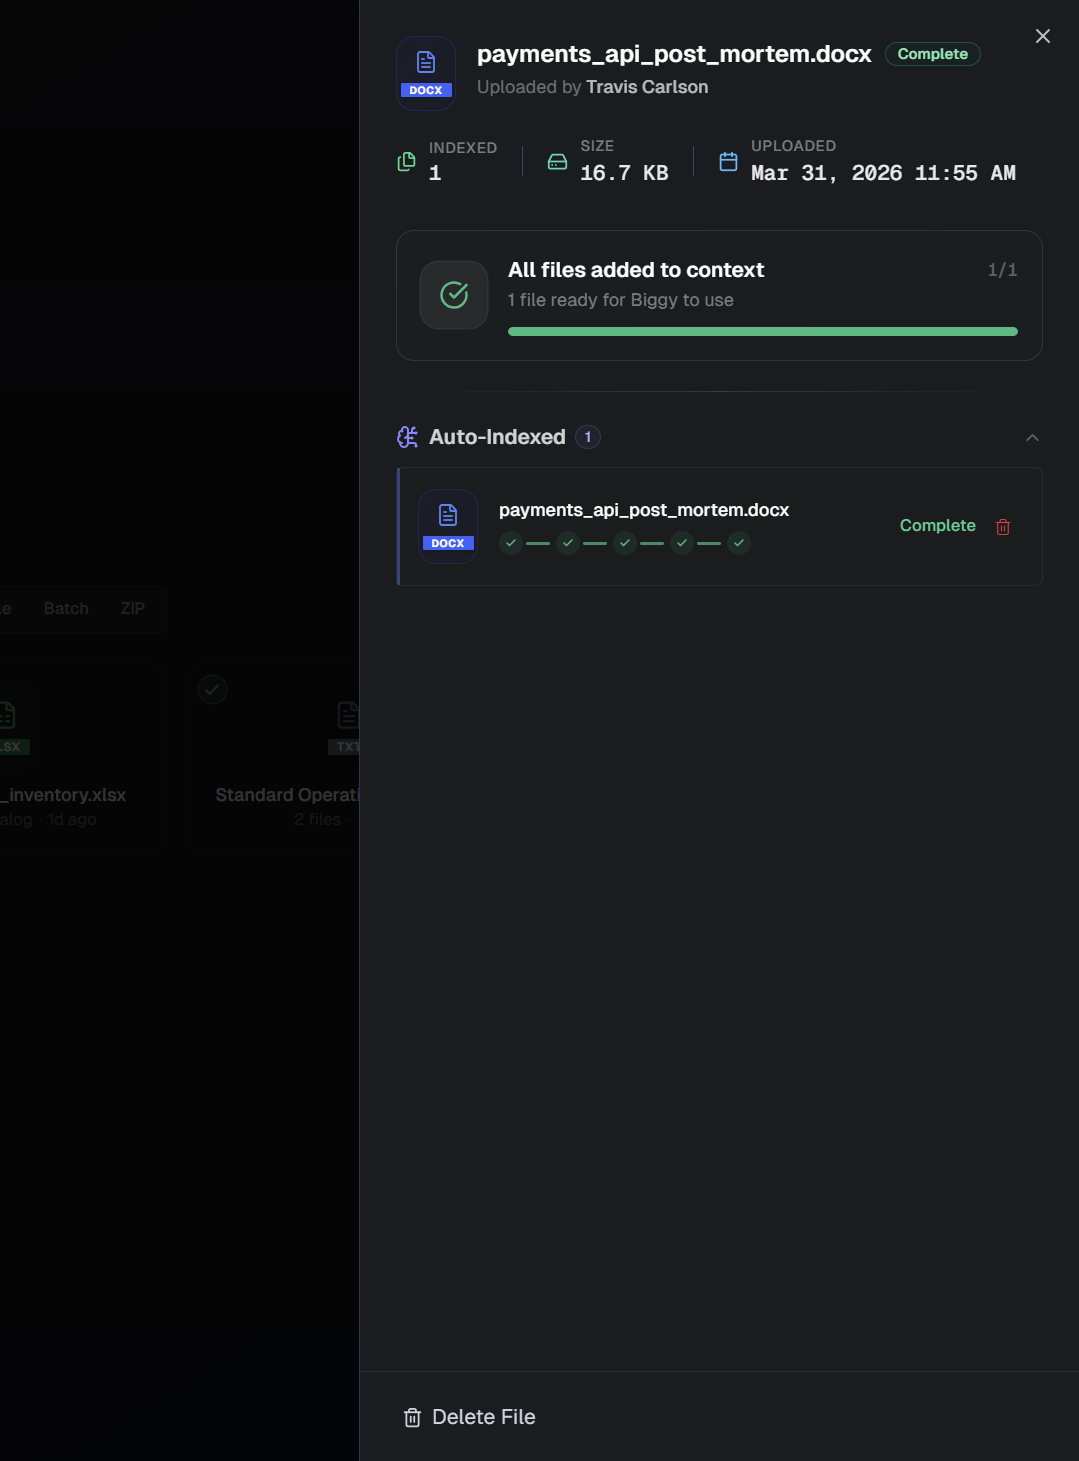
Task: Click the first pipeline step checkmark
Action: tap(511, 543)
